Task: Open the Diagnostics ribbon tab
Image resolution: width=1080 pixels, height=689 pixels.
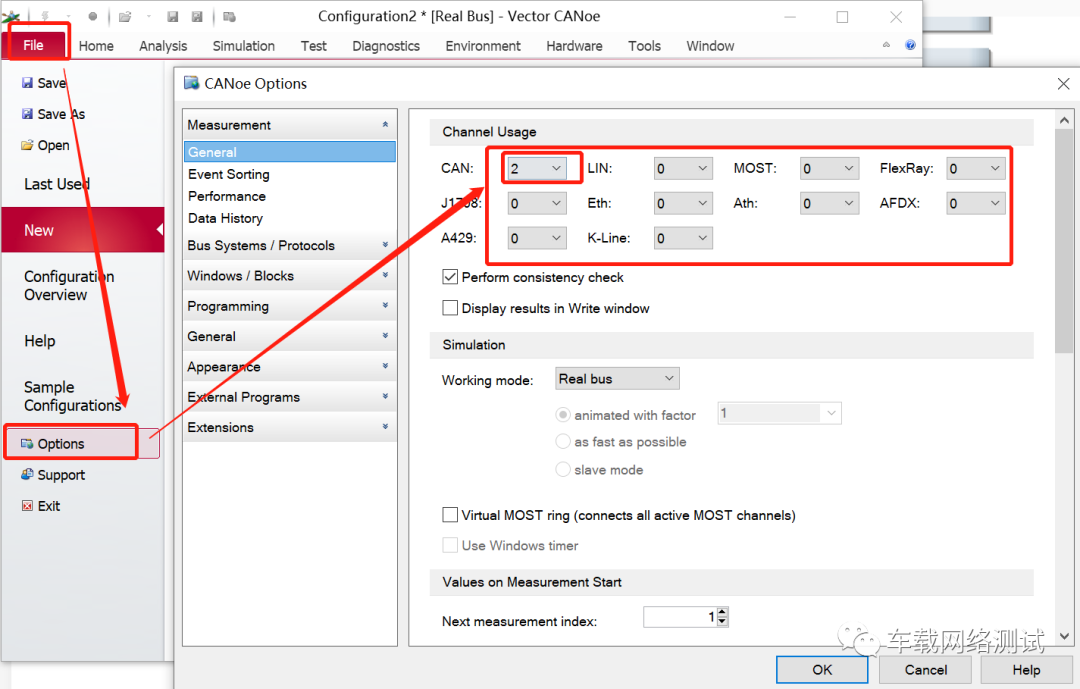Action: (x=386, y=46)
